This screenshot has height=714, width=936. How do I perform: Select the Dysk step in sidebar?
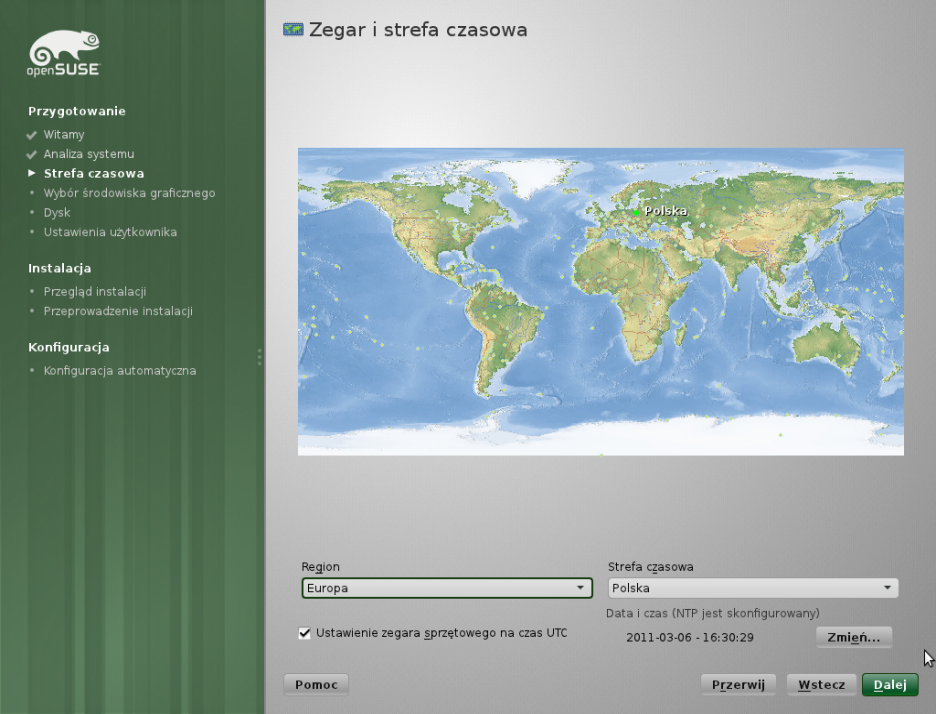click(57, 213)
